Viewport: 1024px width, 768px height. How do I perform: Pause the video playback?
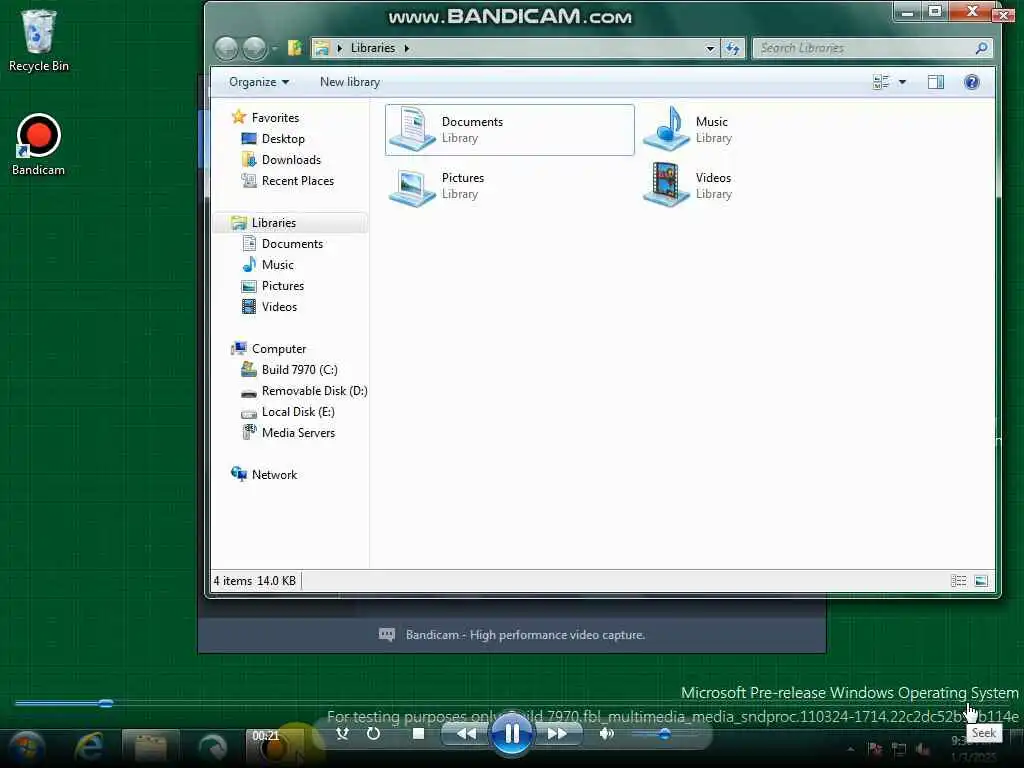coord(511,733)
